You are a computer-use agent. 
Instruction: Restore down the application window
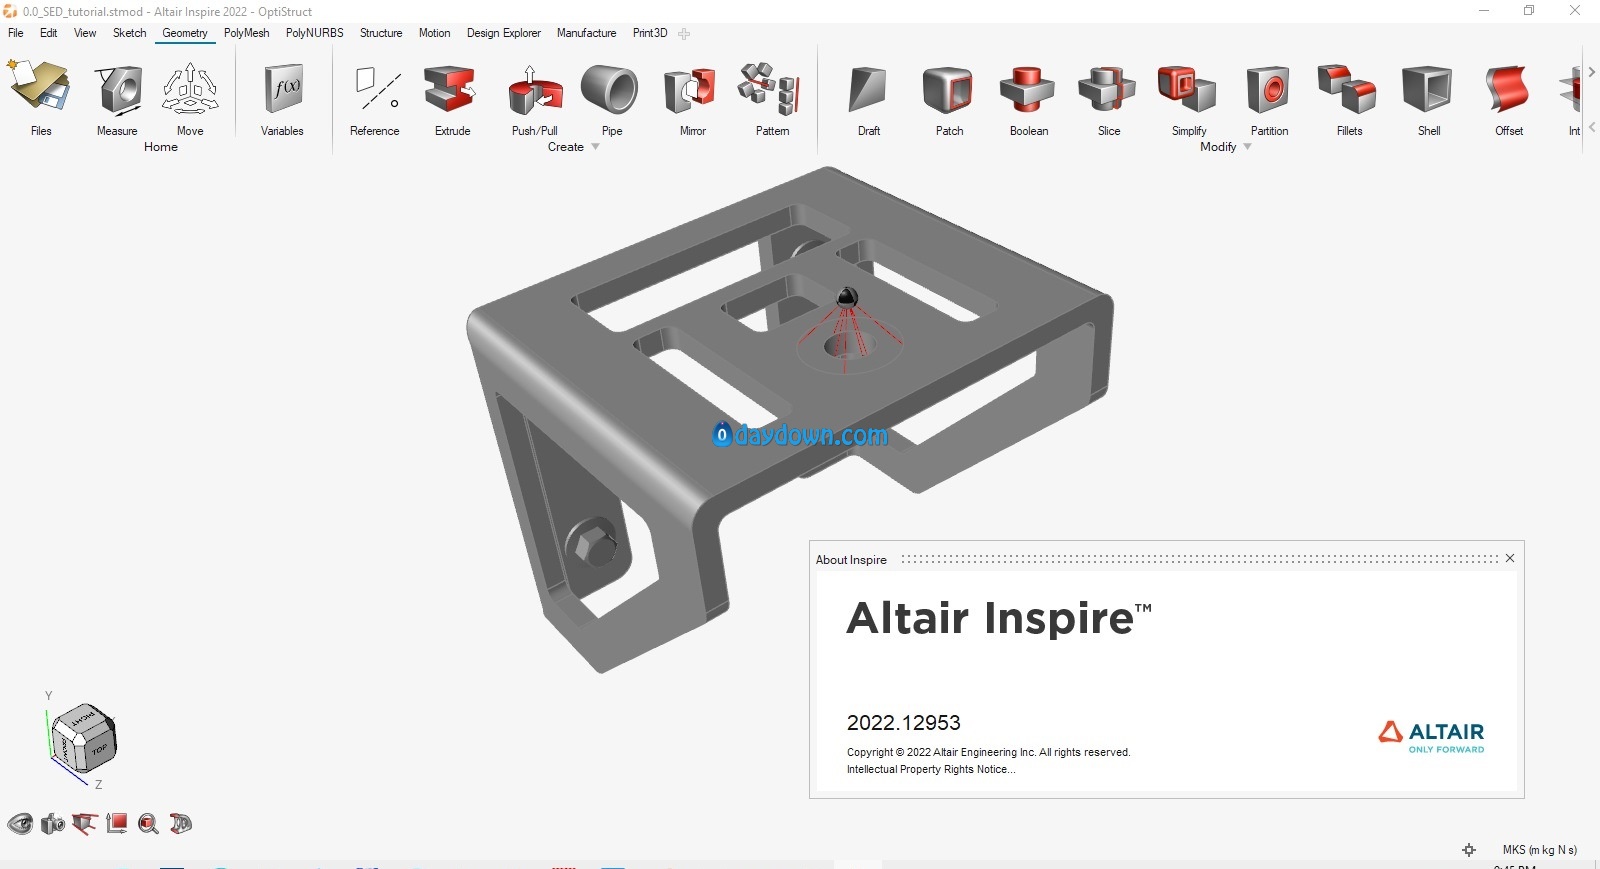point(1529,11)
